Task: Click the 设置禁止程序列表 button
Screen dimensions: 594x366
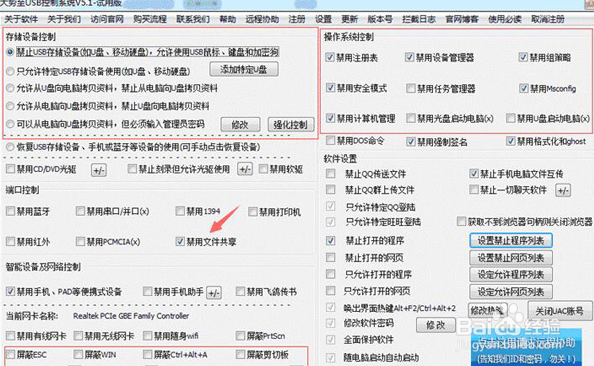Action: click(x=511, y=241)
